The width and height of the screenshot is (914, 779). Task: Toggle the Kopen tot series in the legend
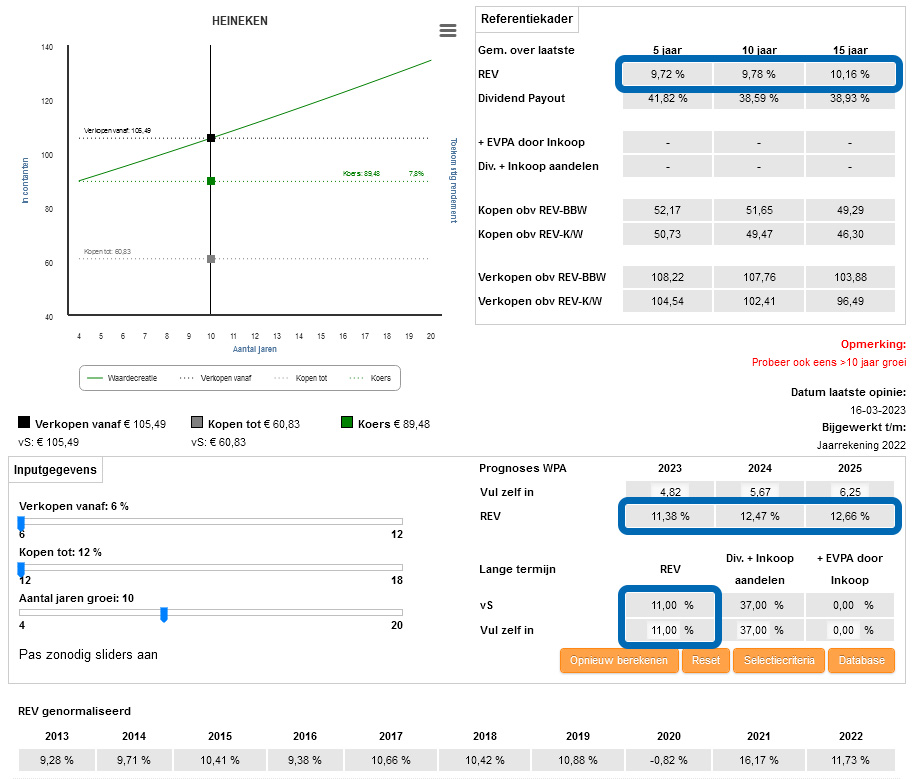coord(301,378)
